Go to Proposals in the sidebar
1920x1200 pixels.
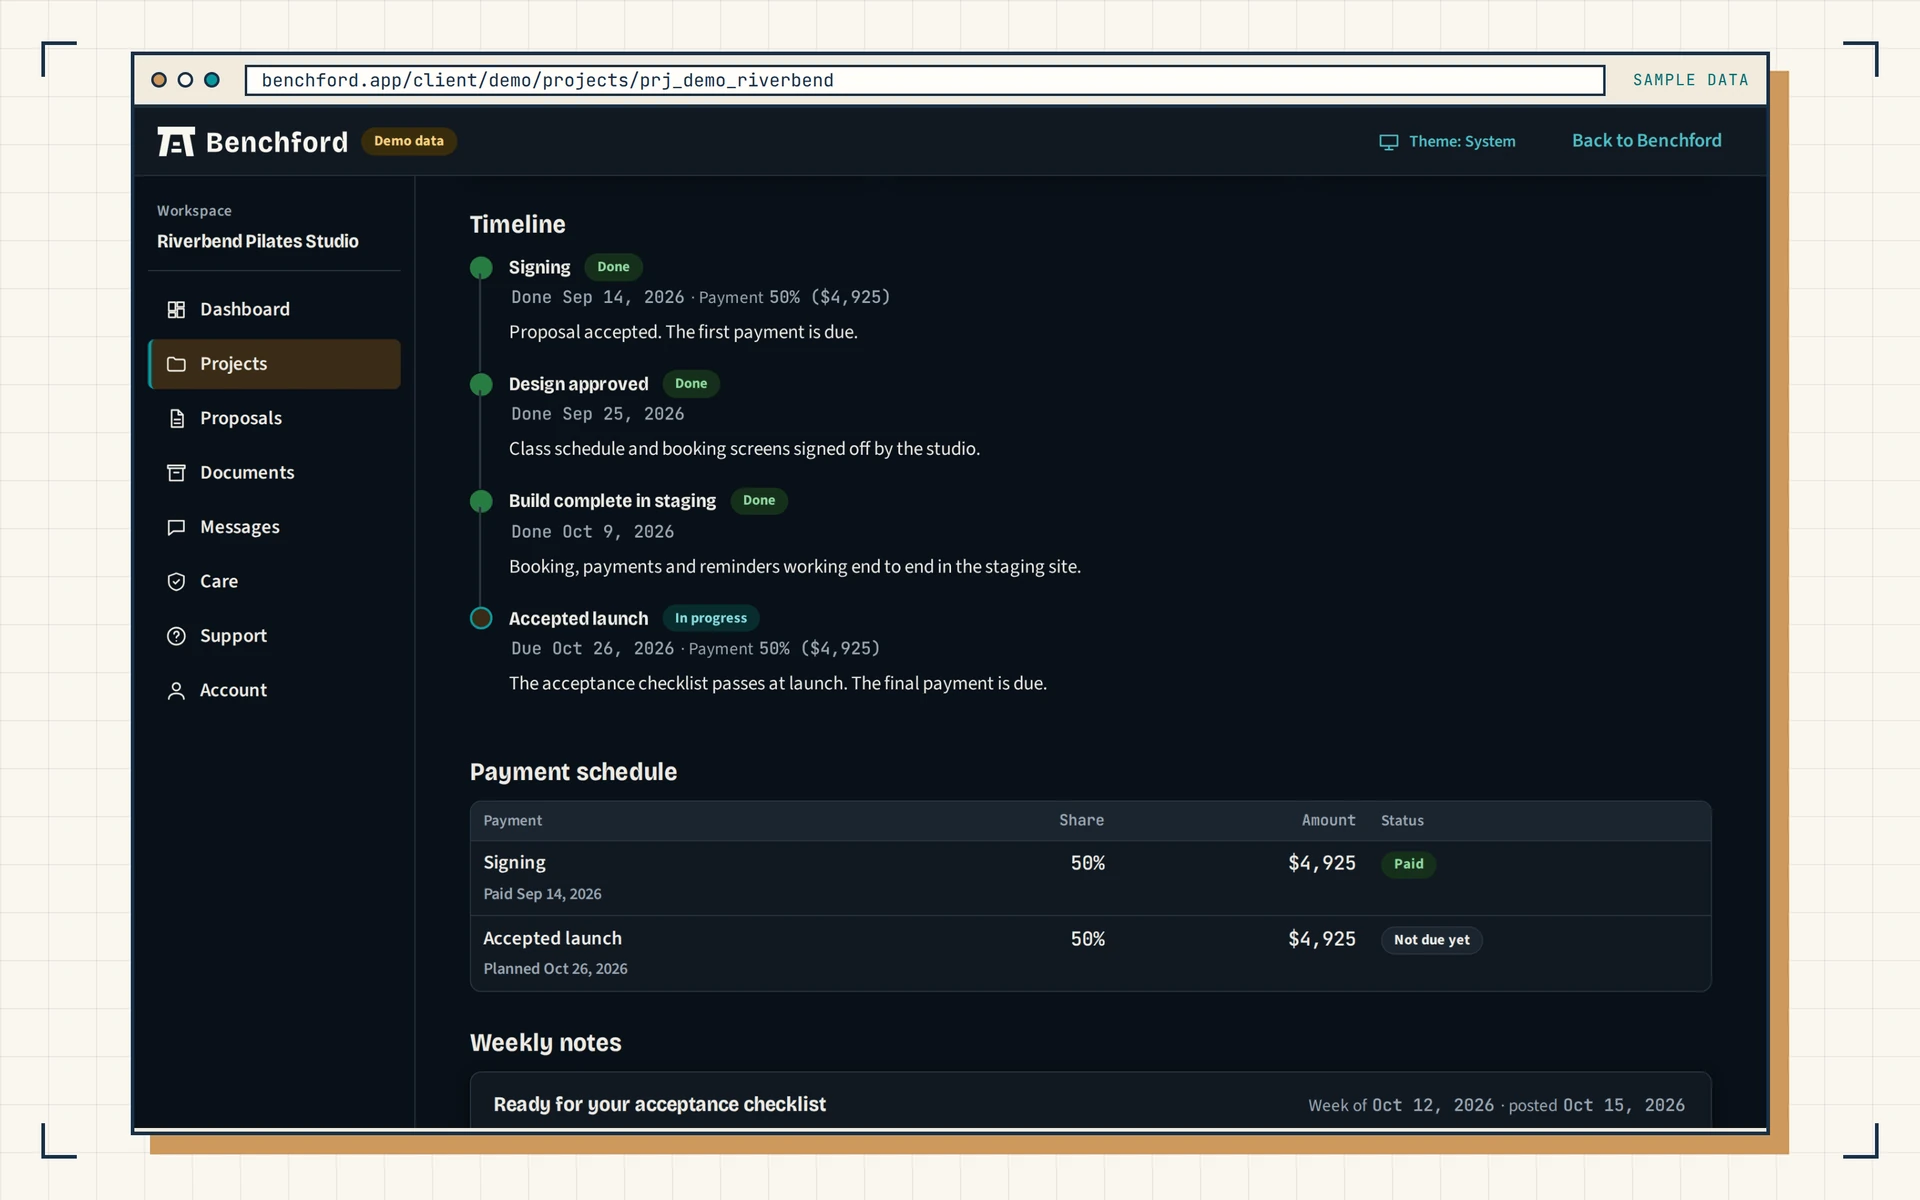[274, 418]
